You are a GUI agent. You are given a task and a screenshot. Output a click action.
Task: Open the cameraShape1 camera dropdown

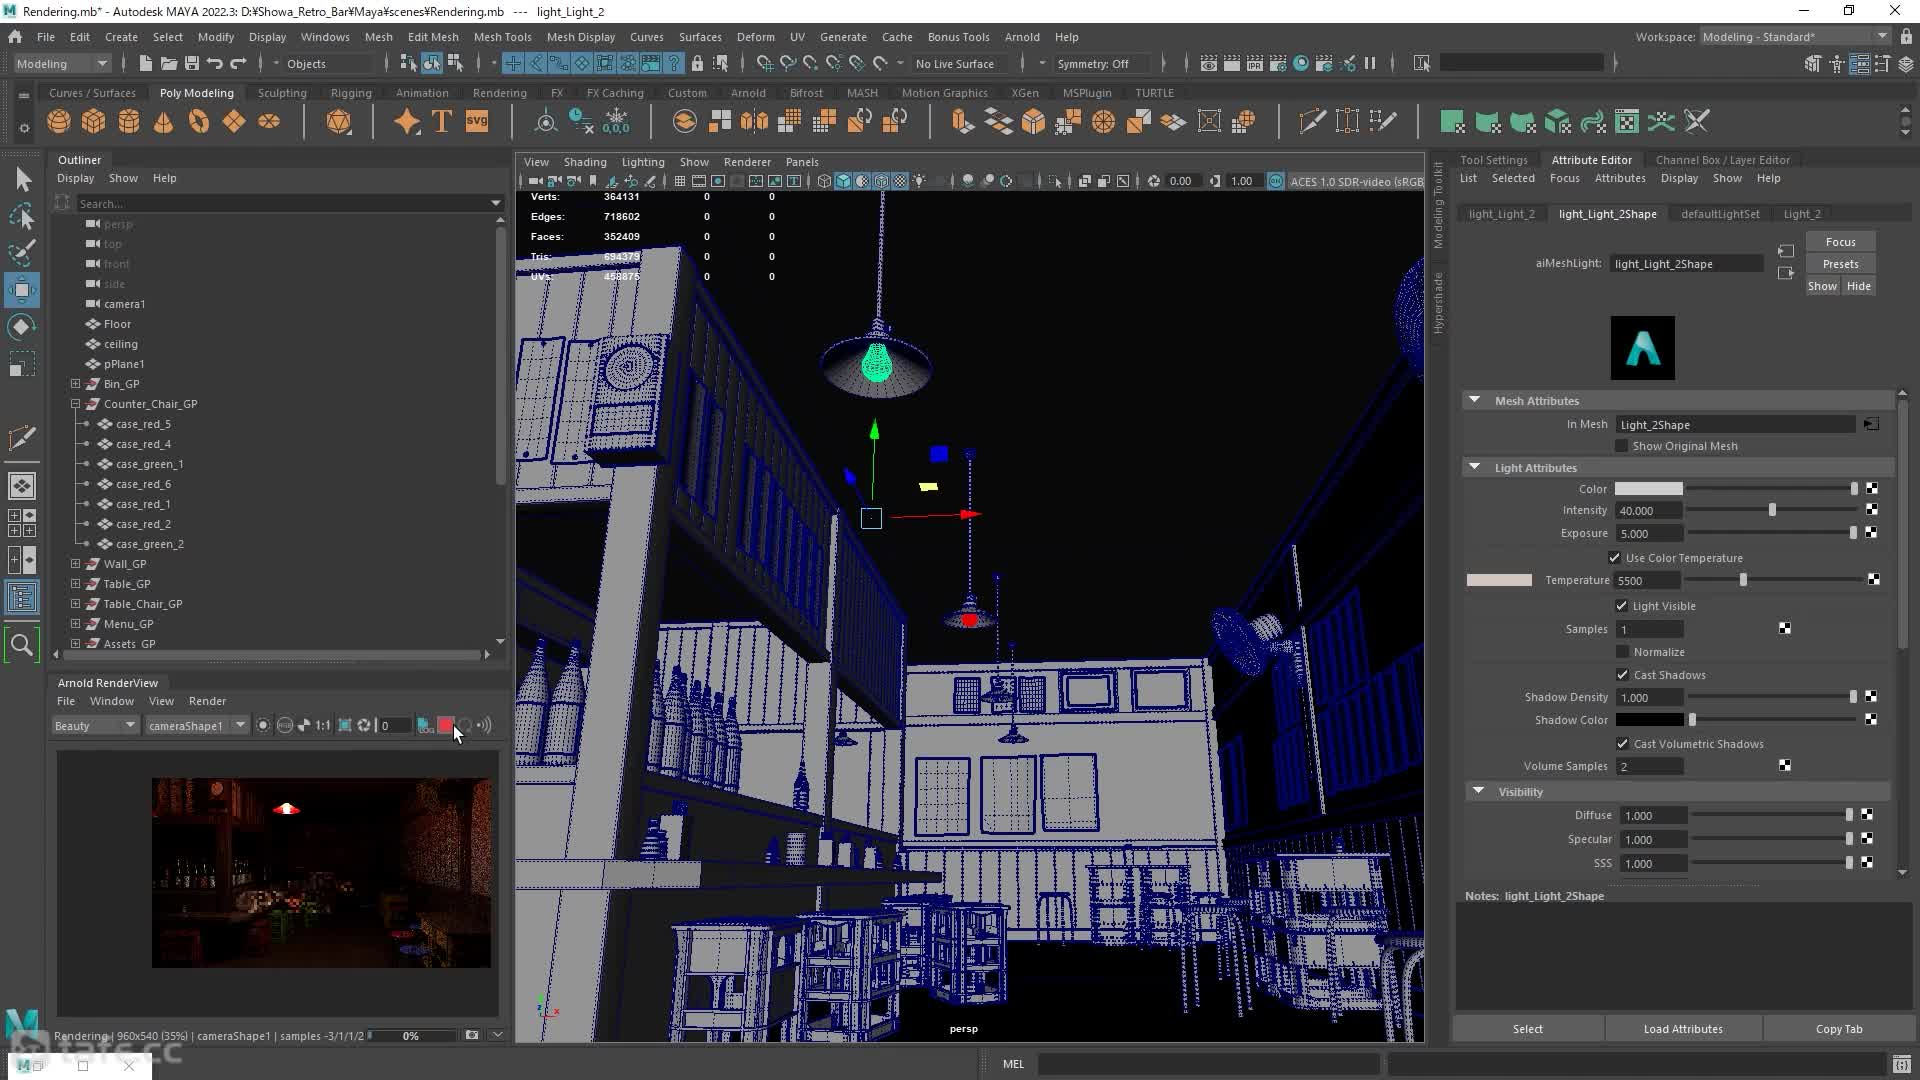pos(195,725)
